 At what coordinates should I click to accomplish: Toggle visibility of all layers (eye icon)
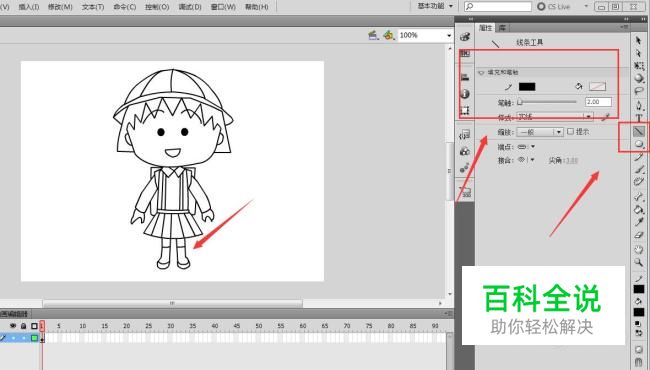13,326
